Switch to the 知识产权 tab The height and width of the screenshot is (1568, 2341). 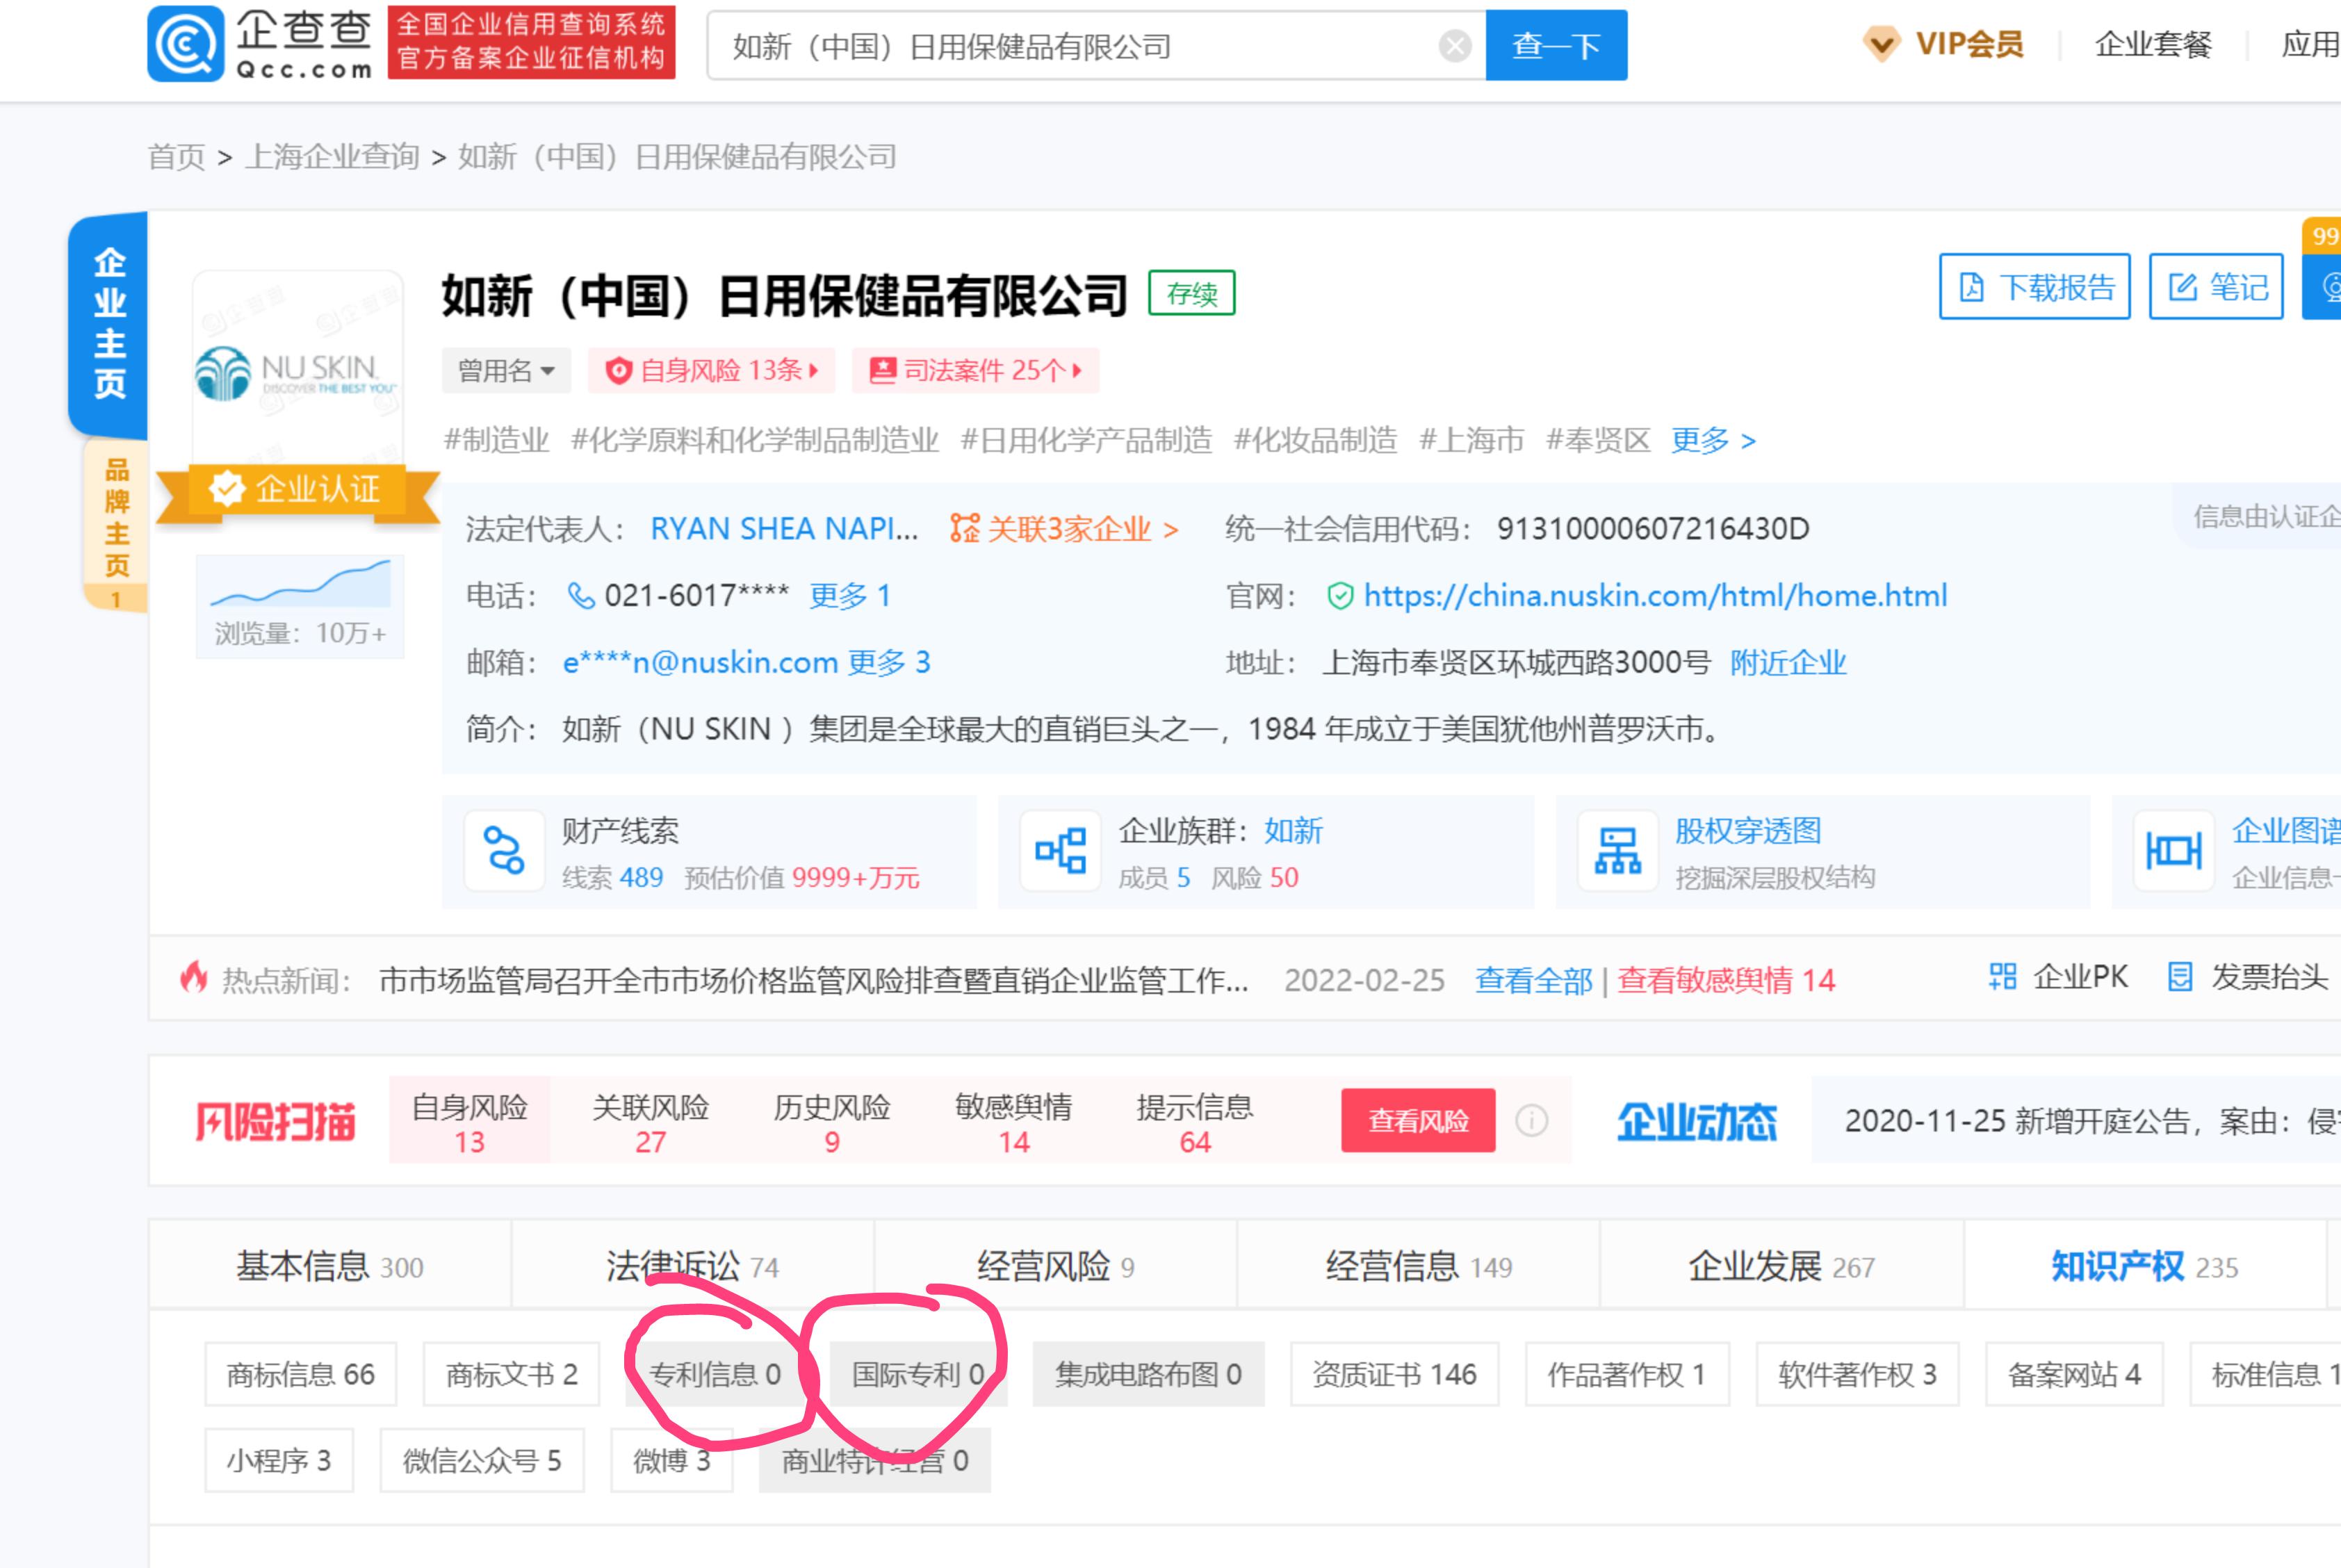point(2116,1266)
